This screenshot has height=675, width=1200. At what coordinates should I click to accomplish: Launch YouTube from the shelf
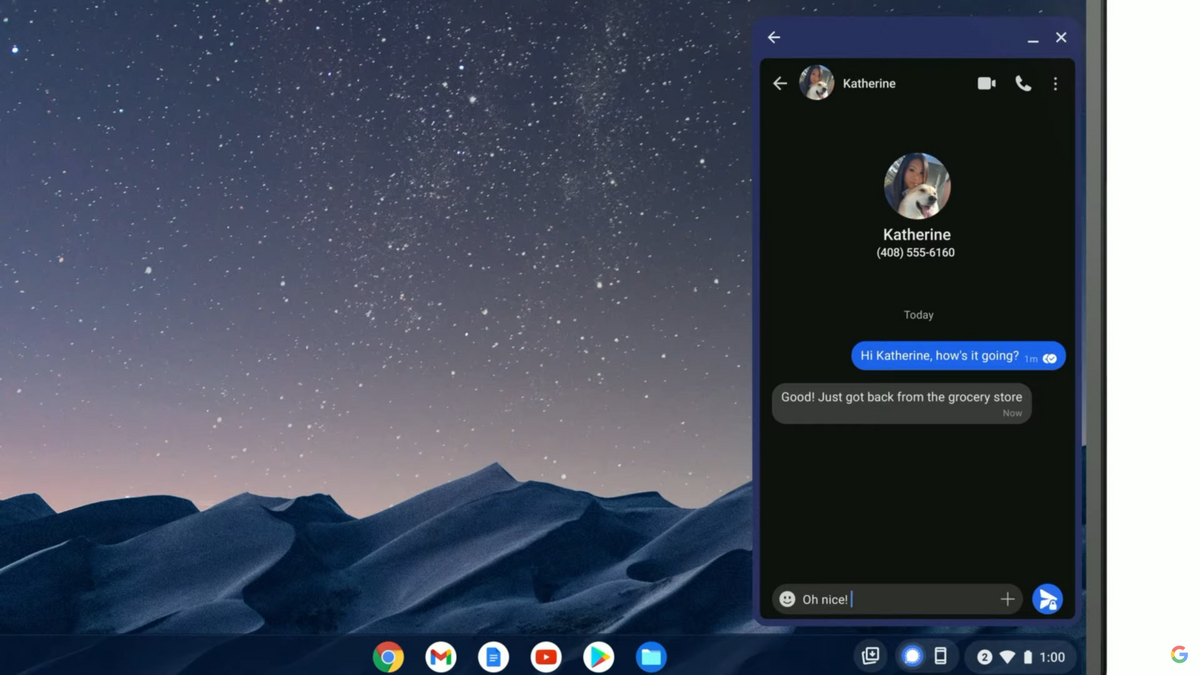pyautogui.click(x=546, y=657)
